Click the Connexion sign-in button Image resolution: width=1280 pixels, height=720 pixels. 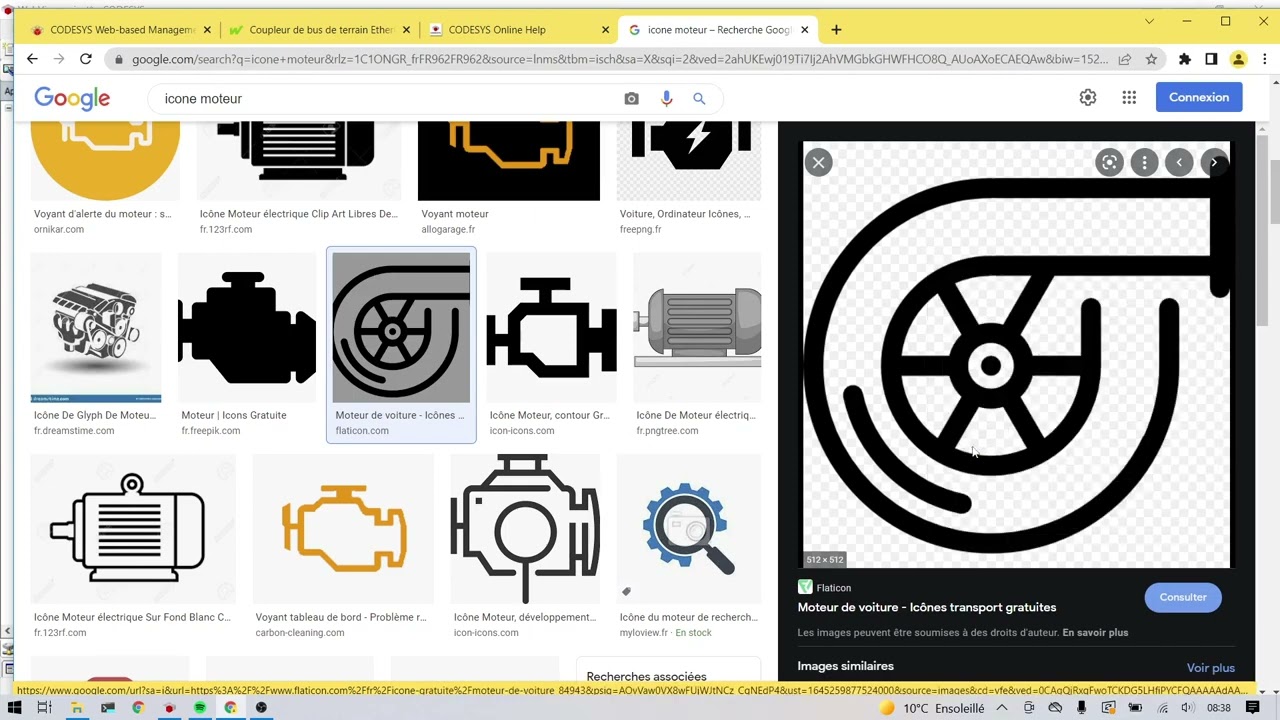click(x=1199, y=97)
